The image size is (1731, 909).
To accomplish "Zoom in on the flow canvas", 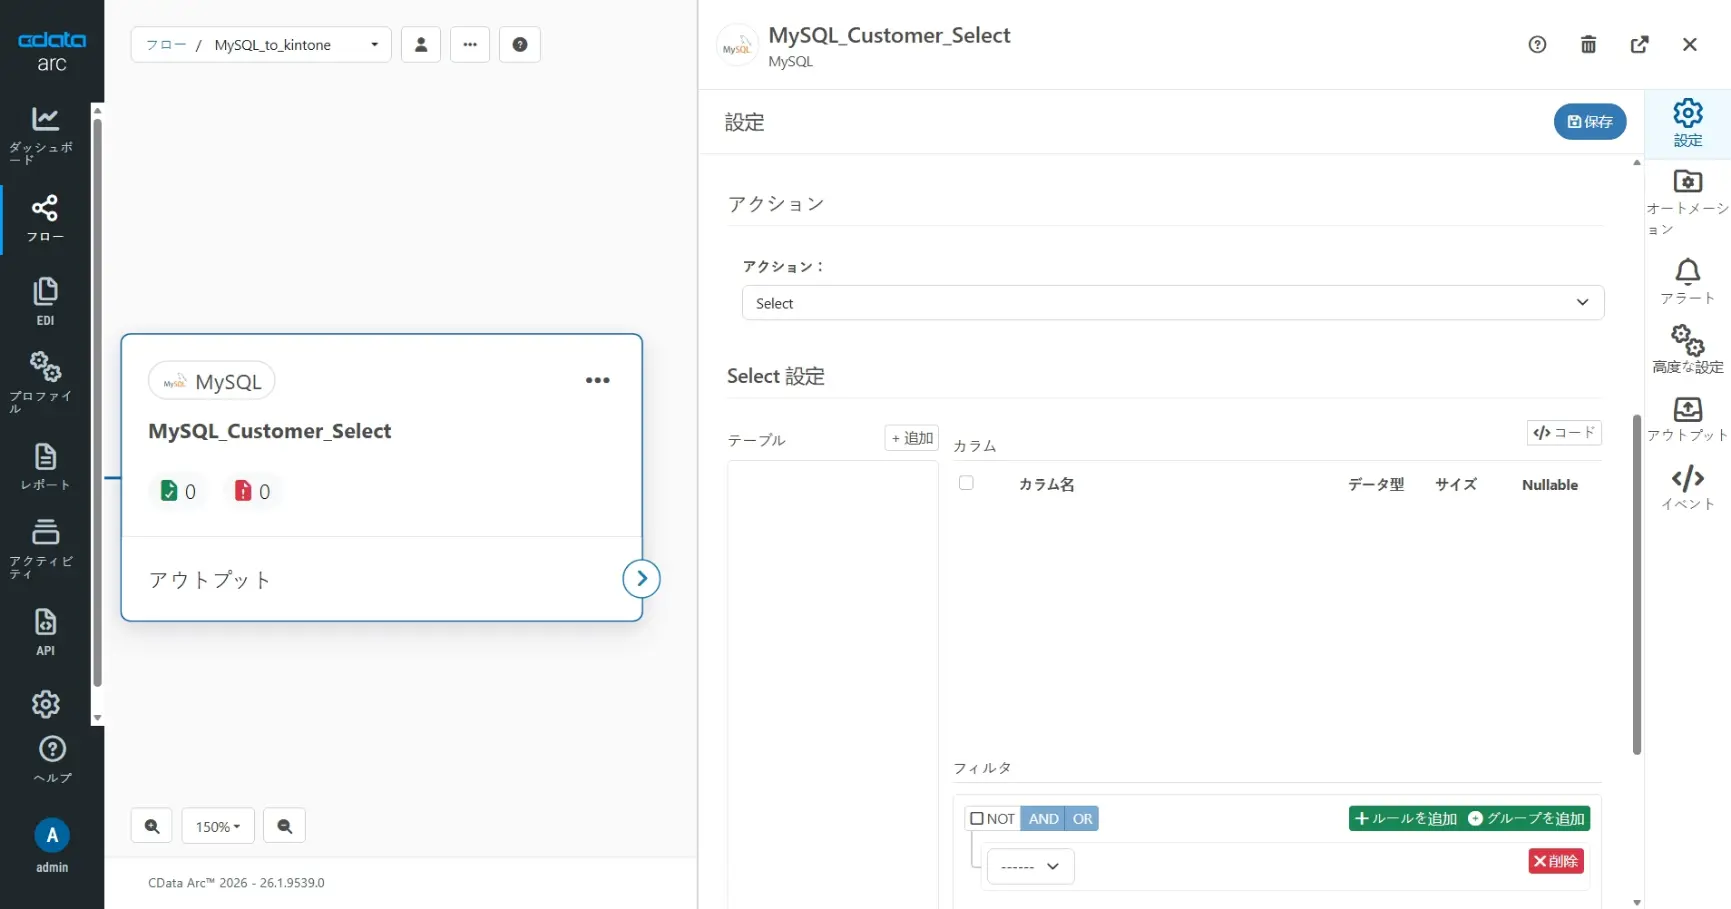I will pyautogui.click(x=152, y=827).
